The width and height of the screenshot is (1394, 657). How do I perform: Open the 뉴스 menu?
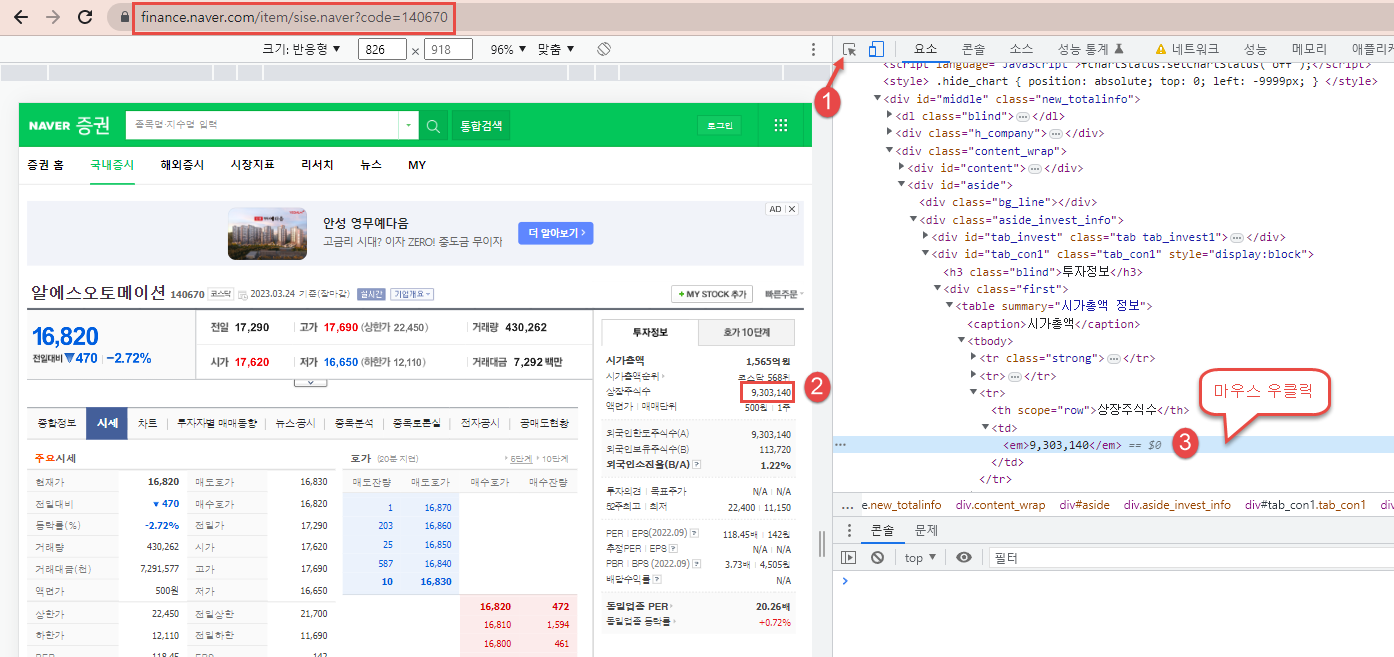tap(371, 165)
